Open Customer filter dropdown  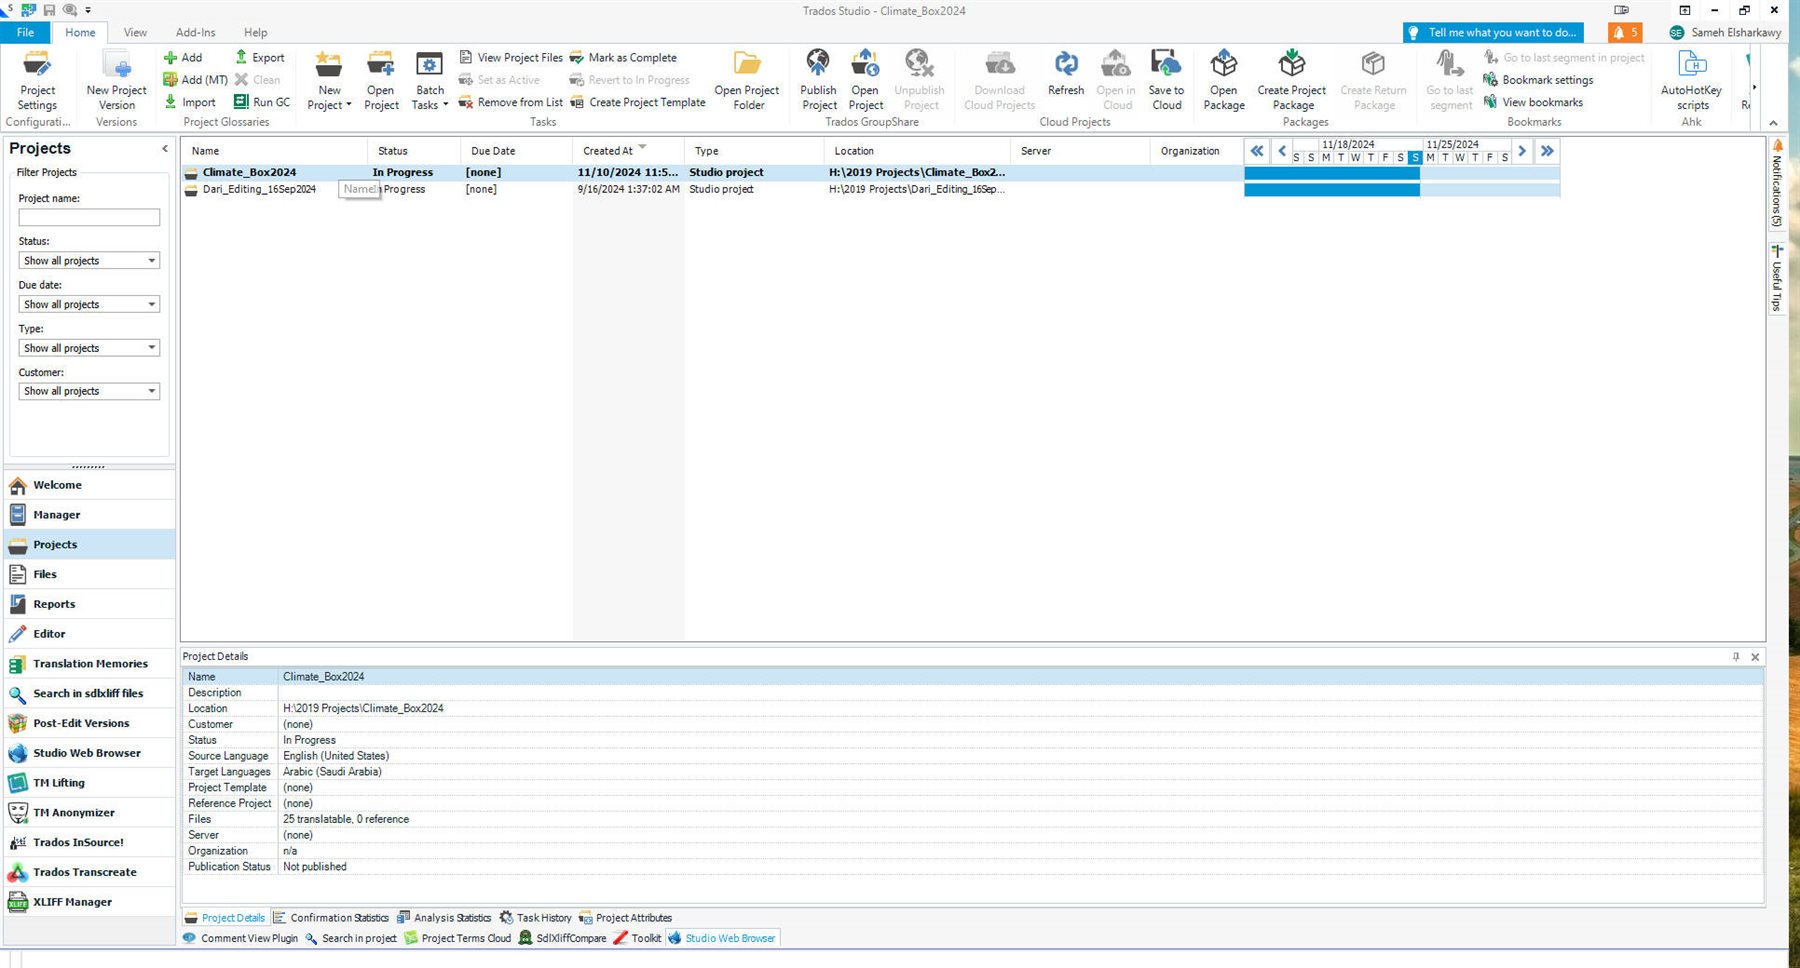coord(89,391)
